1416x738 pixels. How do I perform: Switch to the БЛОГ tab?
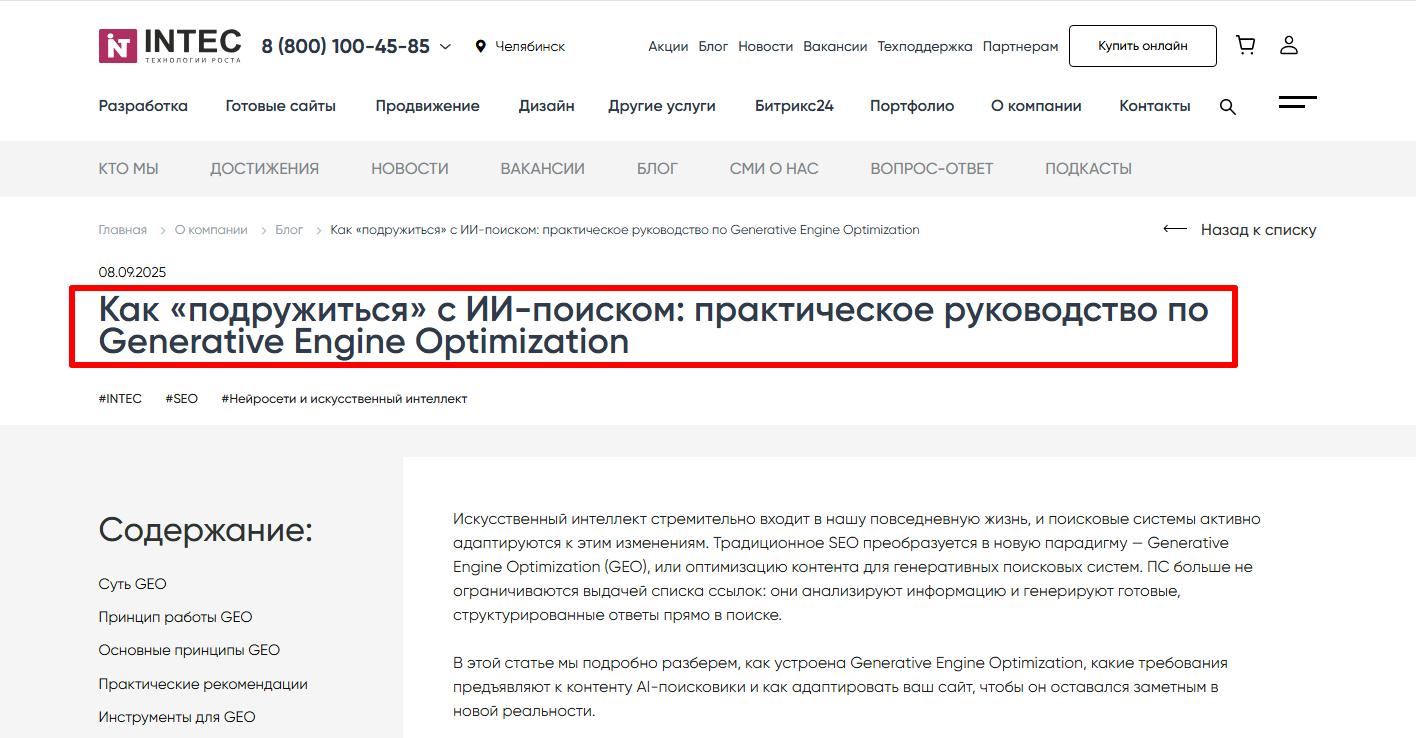tap(656, 168)
